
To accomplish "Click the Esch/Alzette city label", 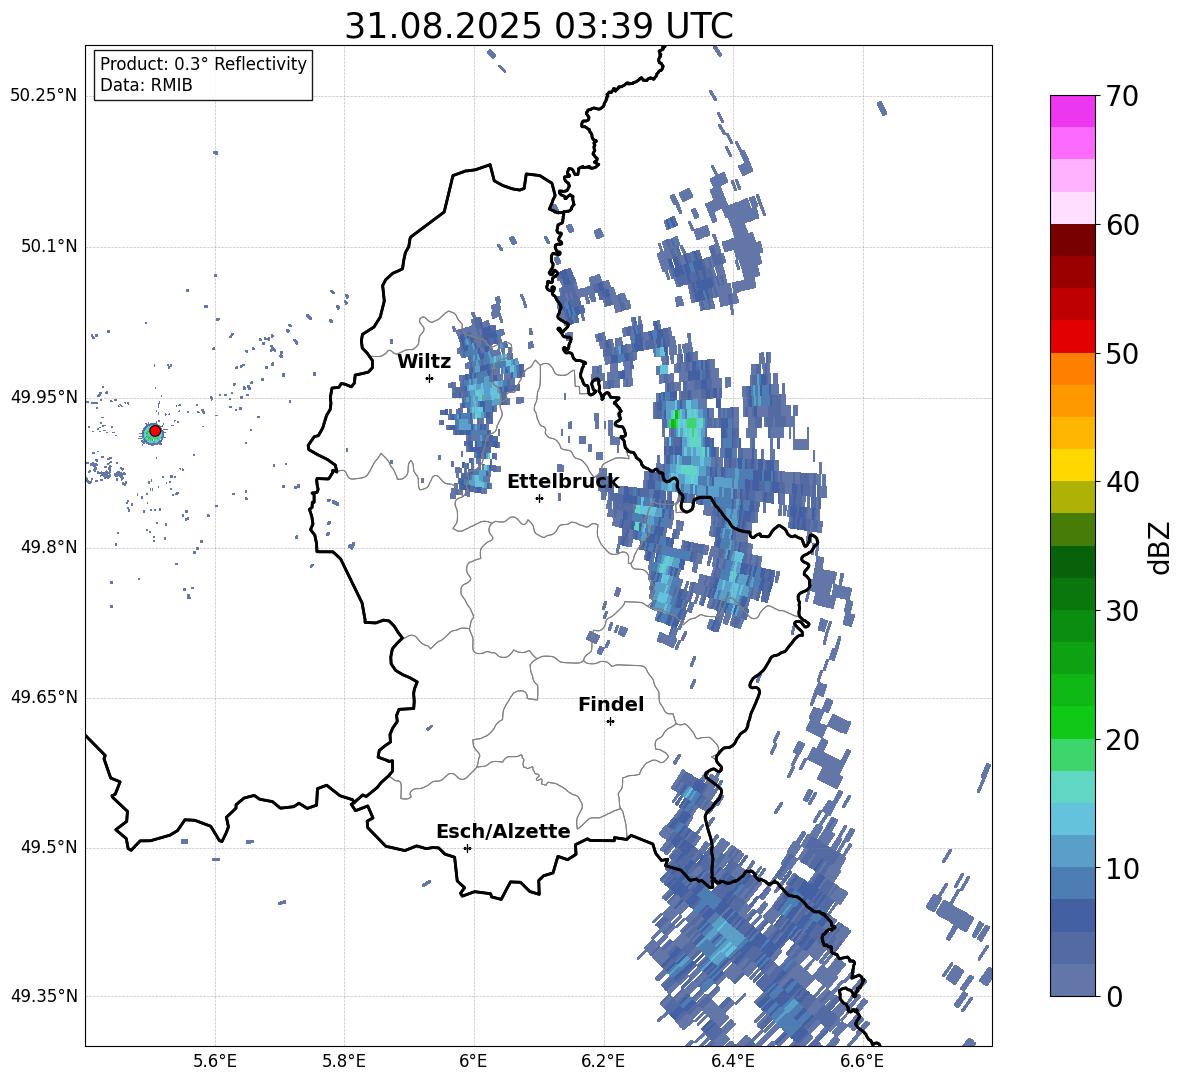I will (x=503, y=832).
